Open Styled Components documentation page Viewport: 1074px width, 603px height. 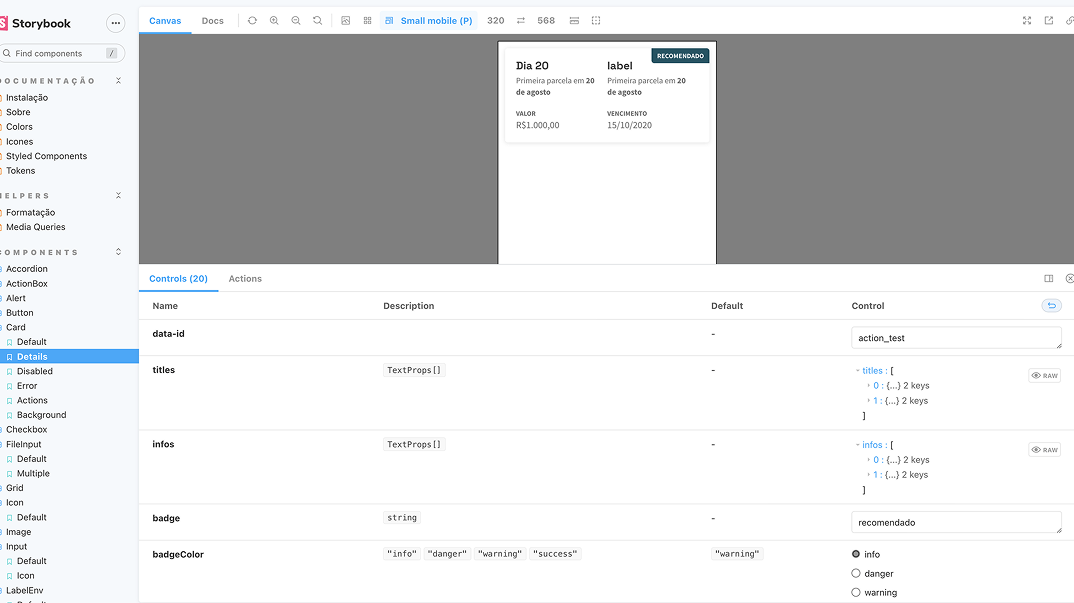pos(47,156)
